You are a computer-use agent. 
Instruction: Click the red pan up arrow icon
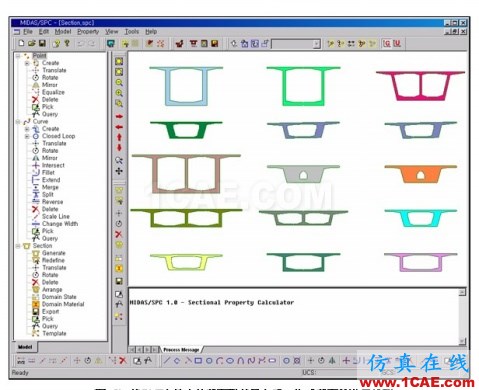click(x=119, y=137)
